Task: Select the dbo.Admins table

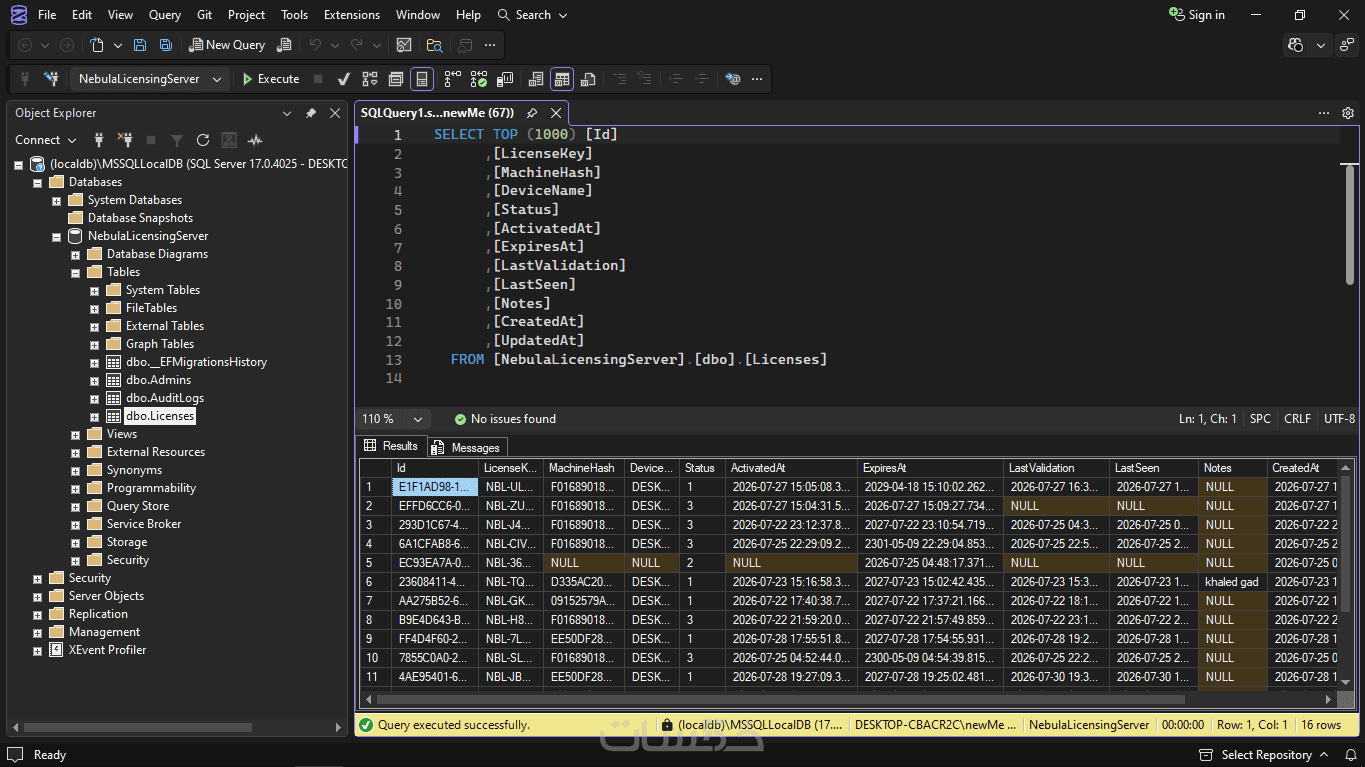Action: [x=158, y=380]
